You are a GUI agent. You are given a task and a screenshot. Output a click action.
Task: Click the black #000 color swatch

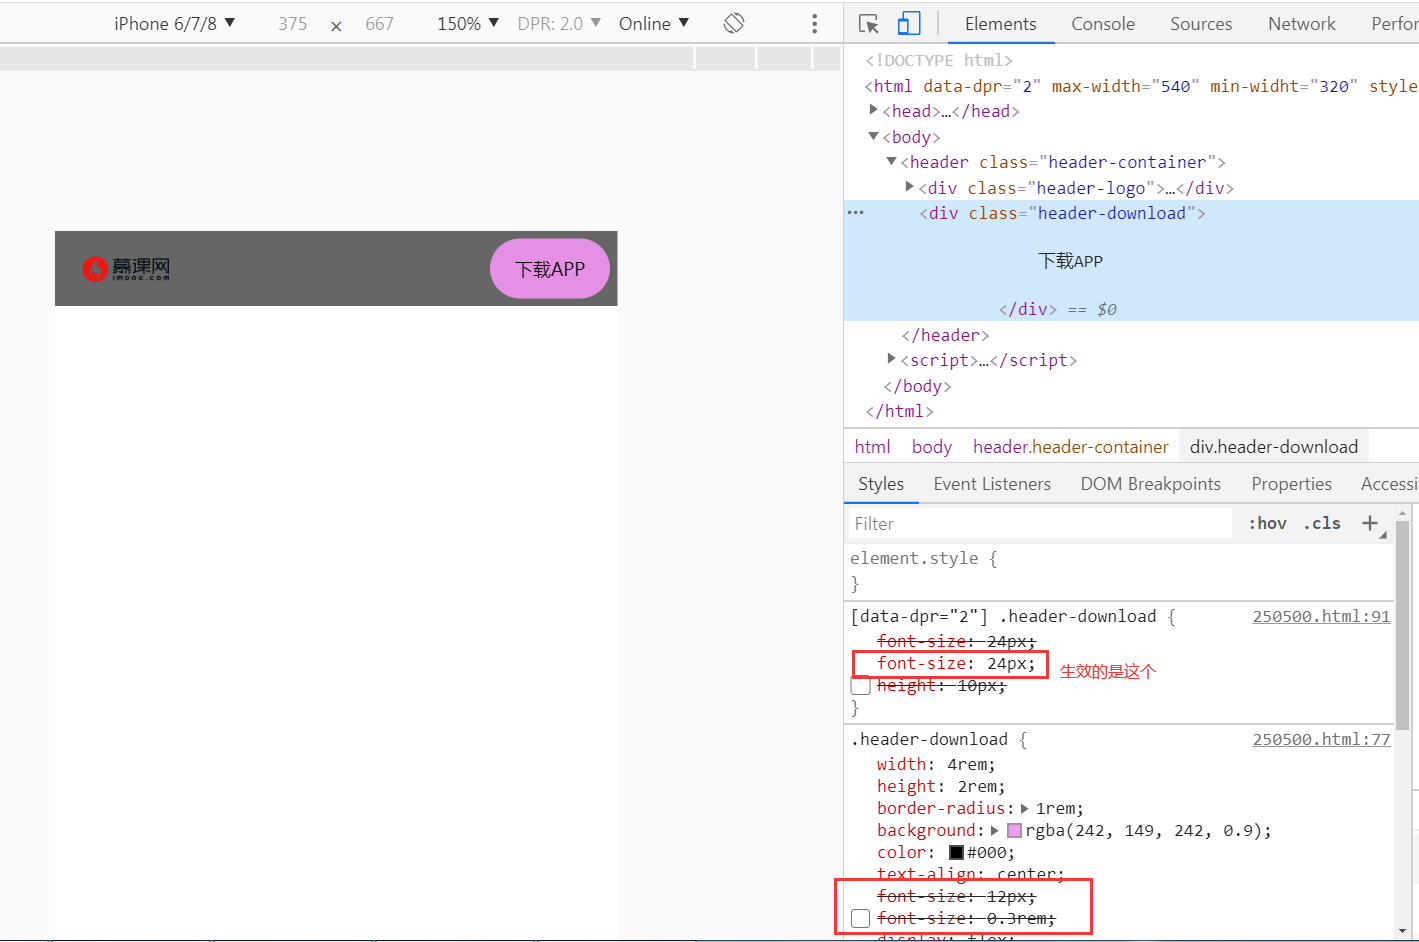[956, 852]
